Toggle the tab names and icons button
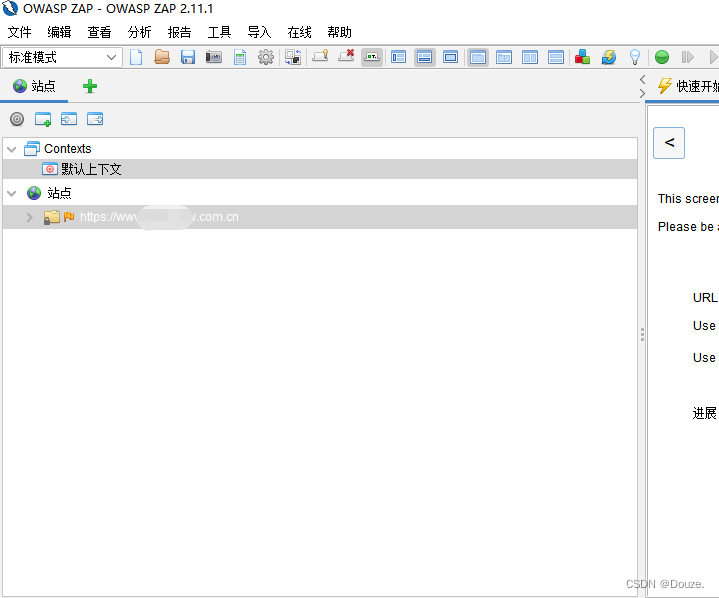 372,57
